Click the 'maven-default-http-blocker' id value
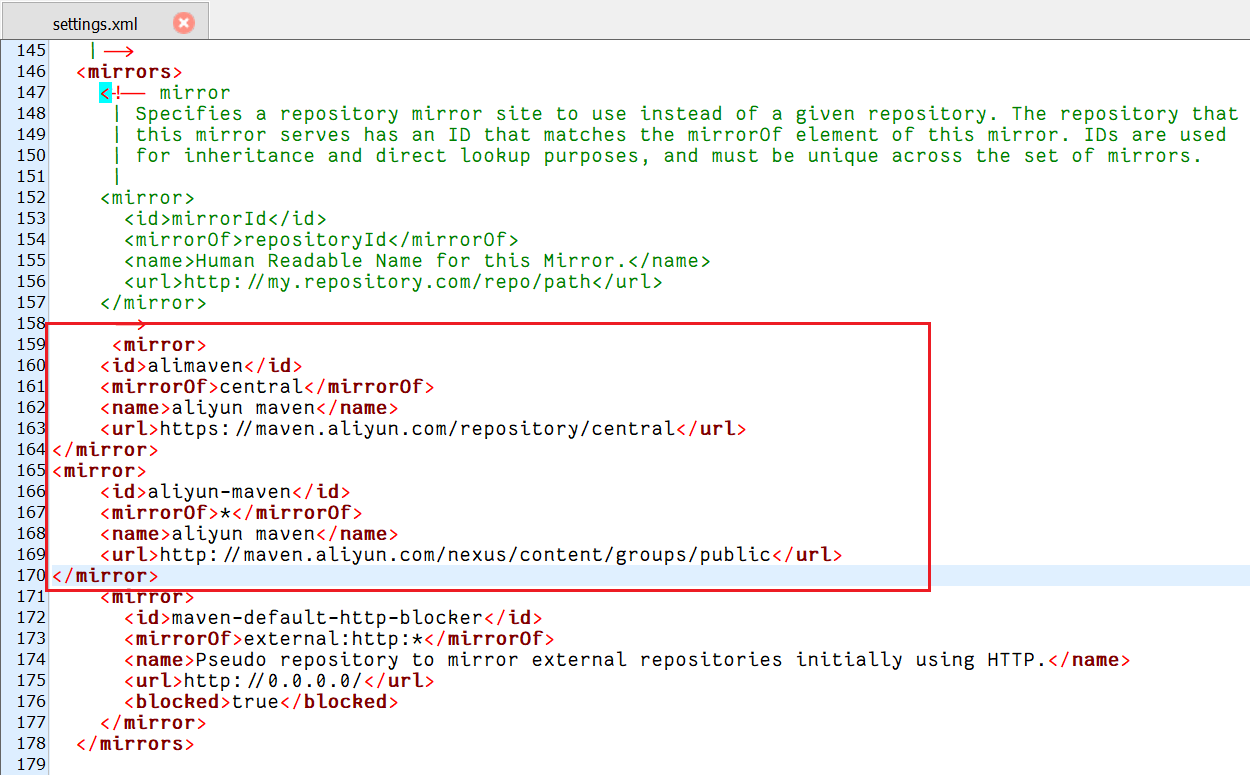The image size is (1250, 775). 329,617
